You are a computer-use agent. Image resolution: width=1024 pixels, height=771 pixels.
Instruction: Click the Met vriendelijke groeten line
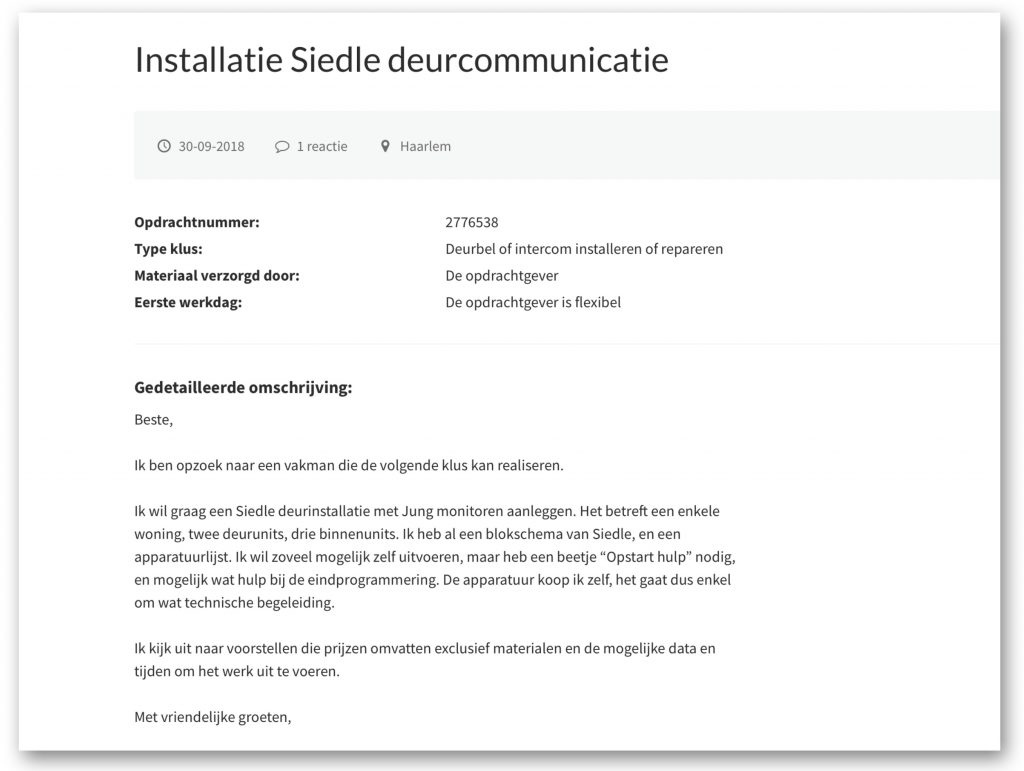(x=212, y=717)
